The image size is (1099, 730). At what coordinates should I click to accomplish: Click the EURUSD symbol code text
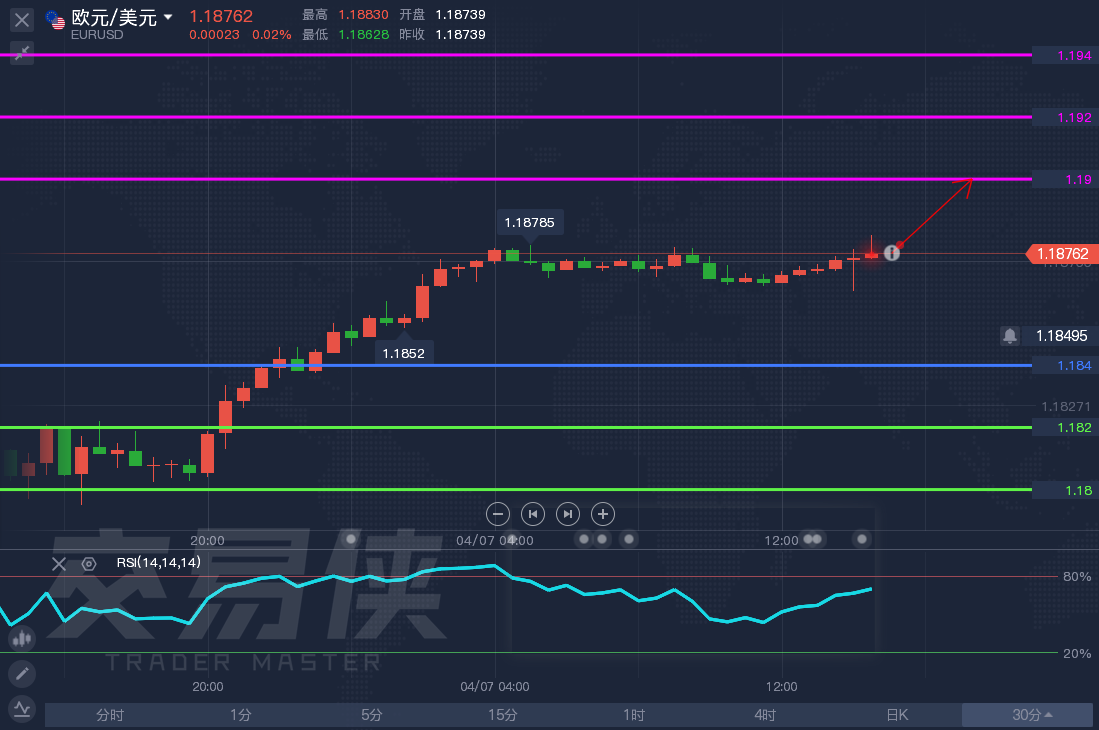tap(97, 35)
